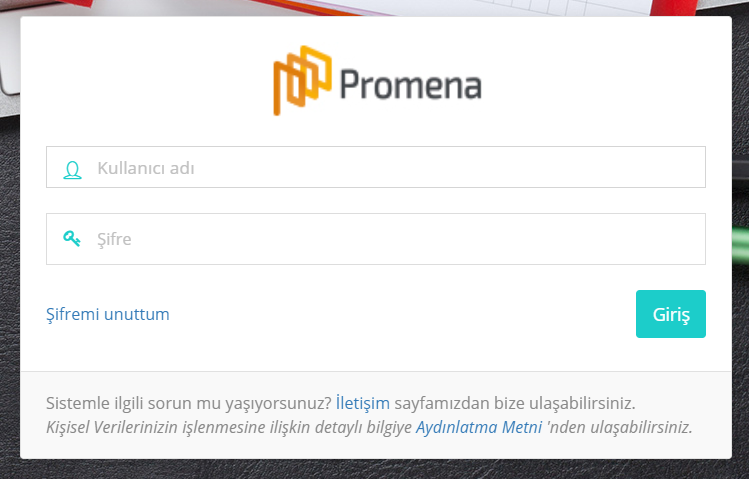Viewport: 749px width, 479px height.
Task: Focus the Şifre password field
Action: pos(375,239)
